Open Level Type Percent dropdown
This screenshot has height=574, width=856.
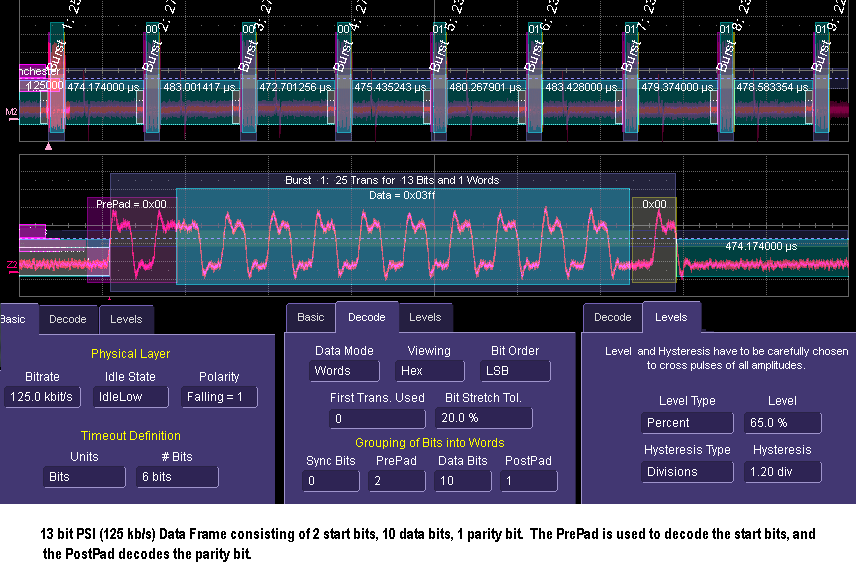[681, 423]
